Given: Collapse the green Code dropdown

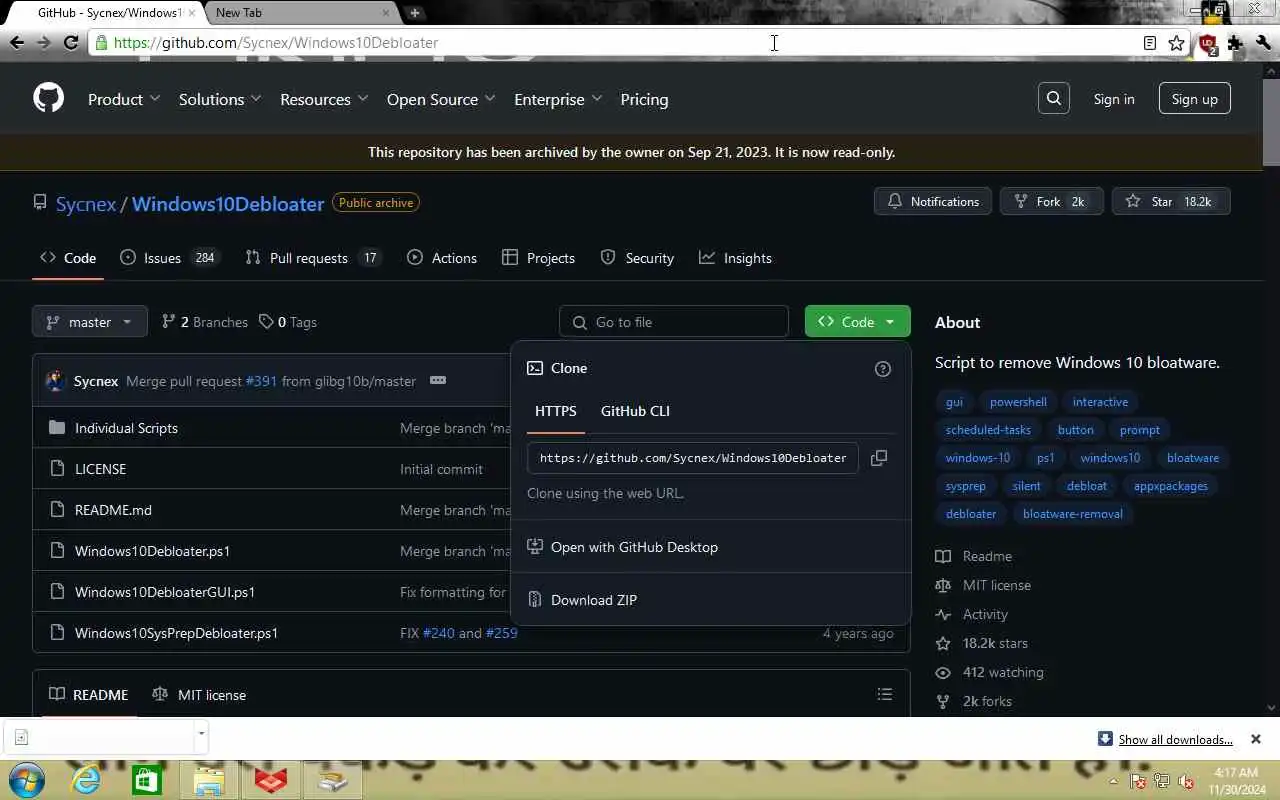Looking at the screenshot, I should pos(857,321).
